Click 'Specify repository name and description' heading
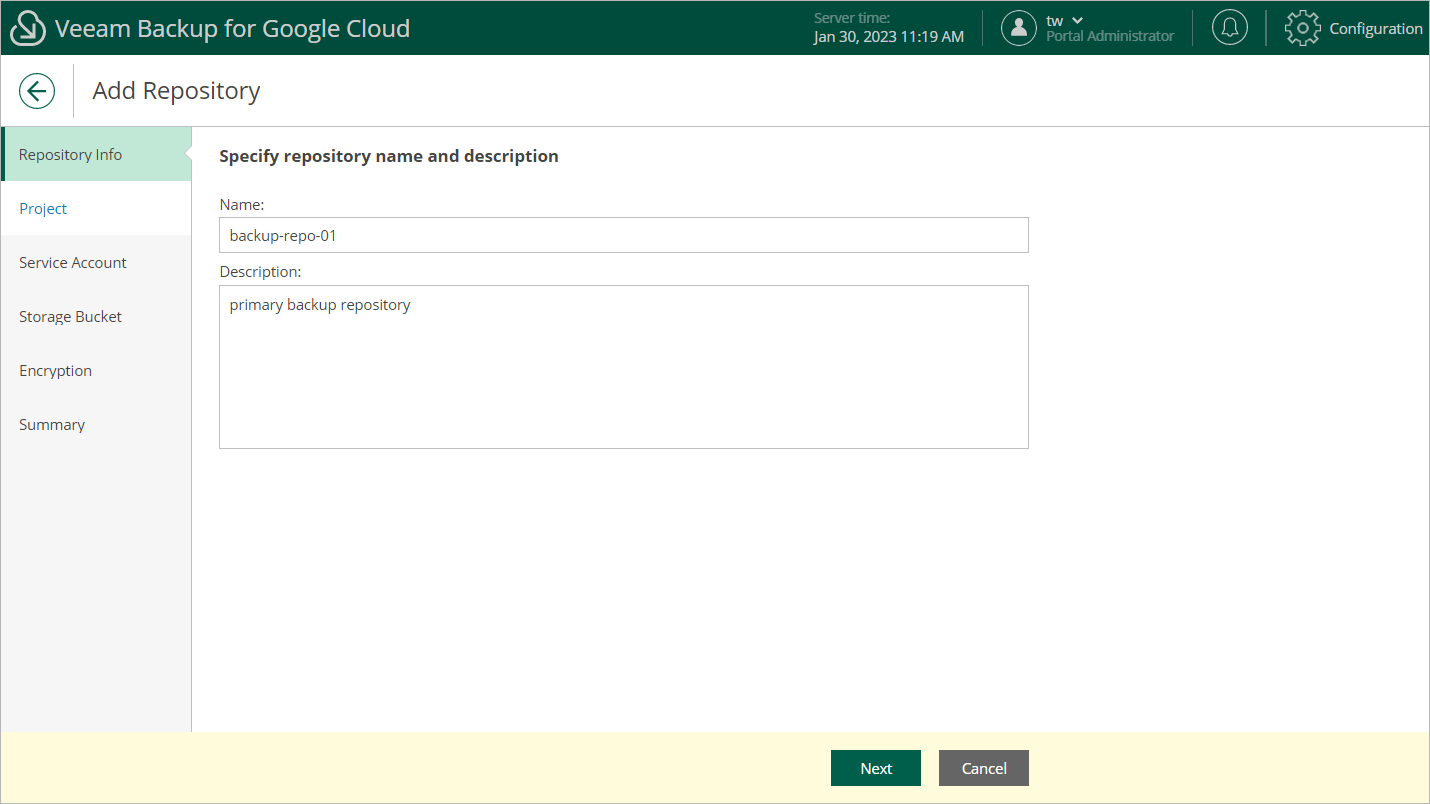1430x804 pixels. click(x=389, y=156)
